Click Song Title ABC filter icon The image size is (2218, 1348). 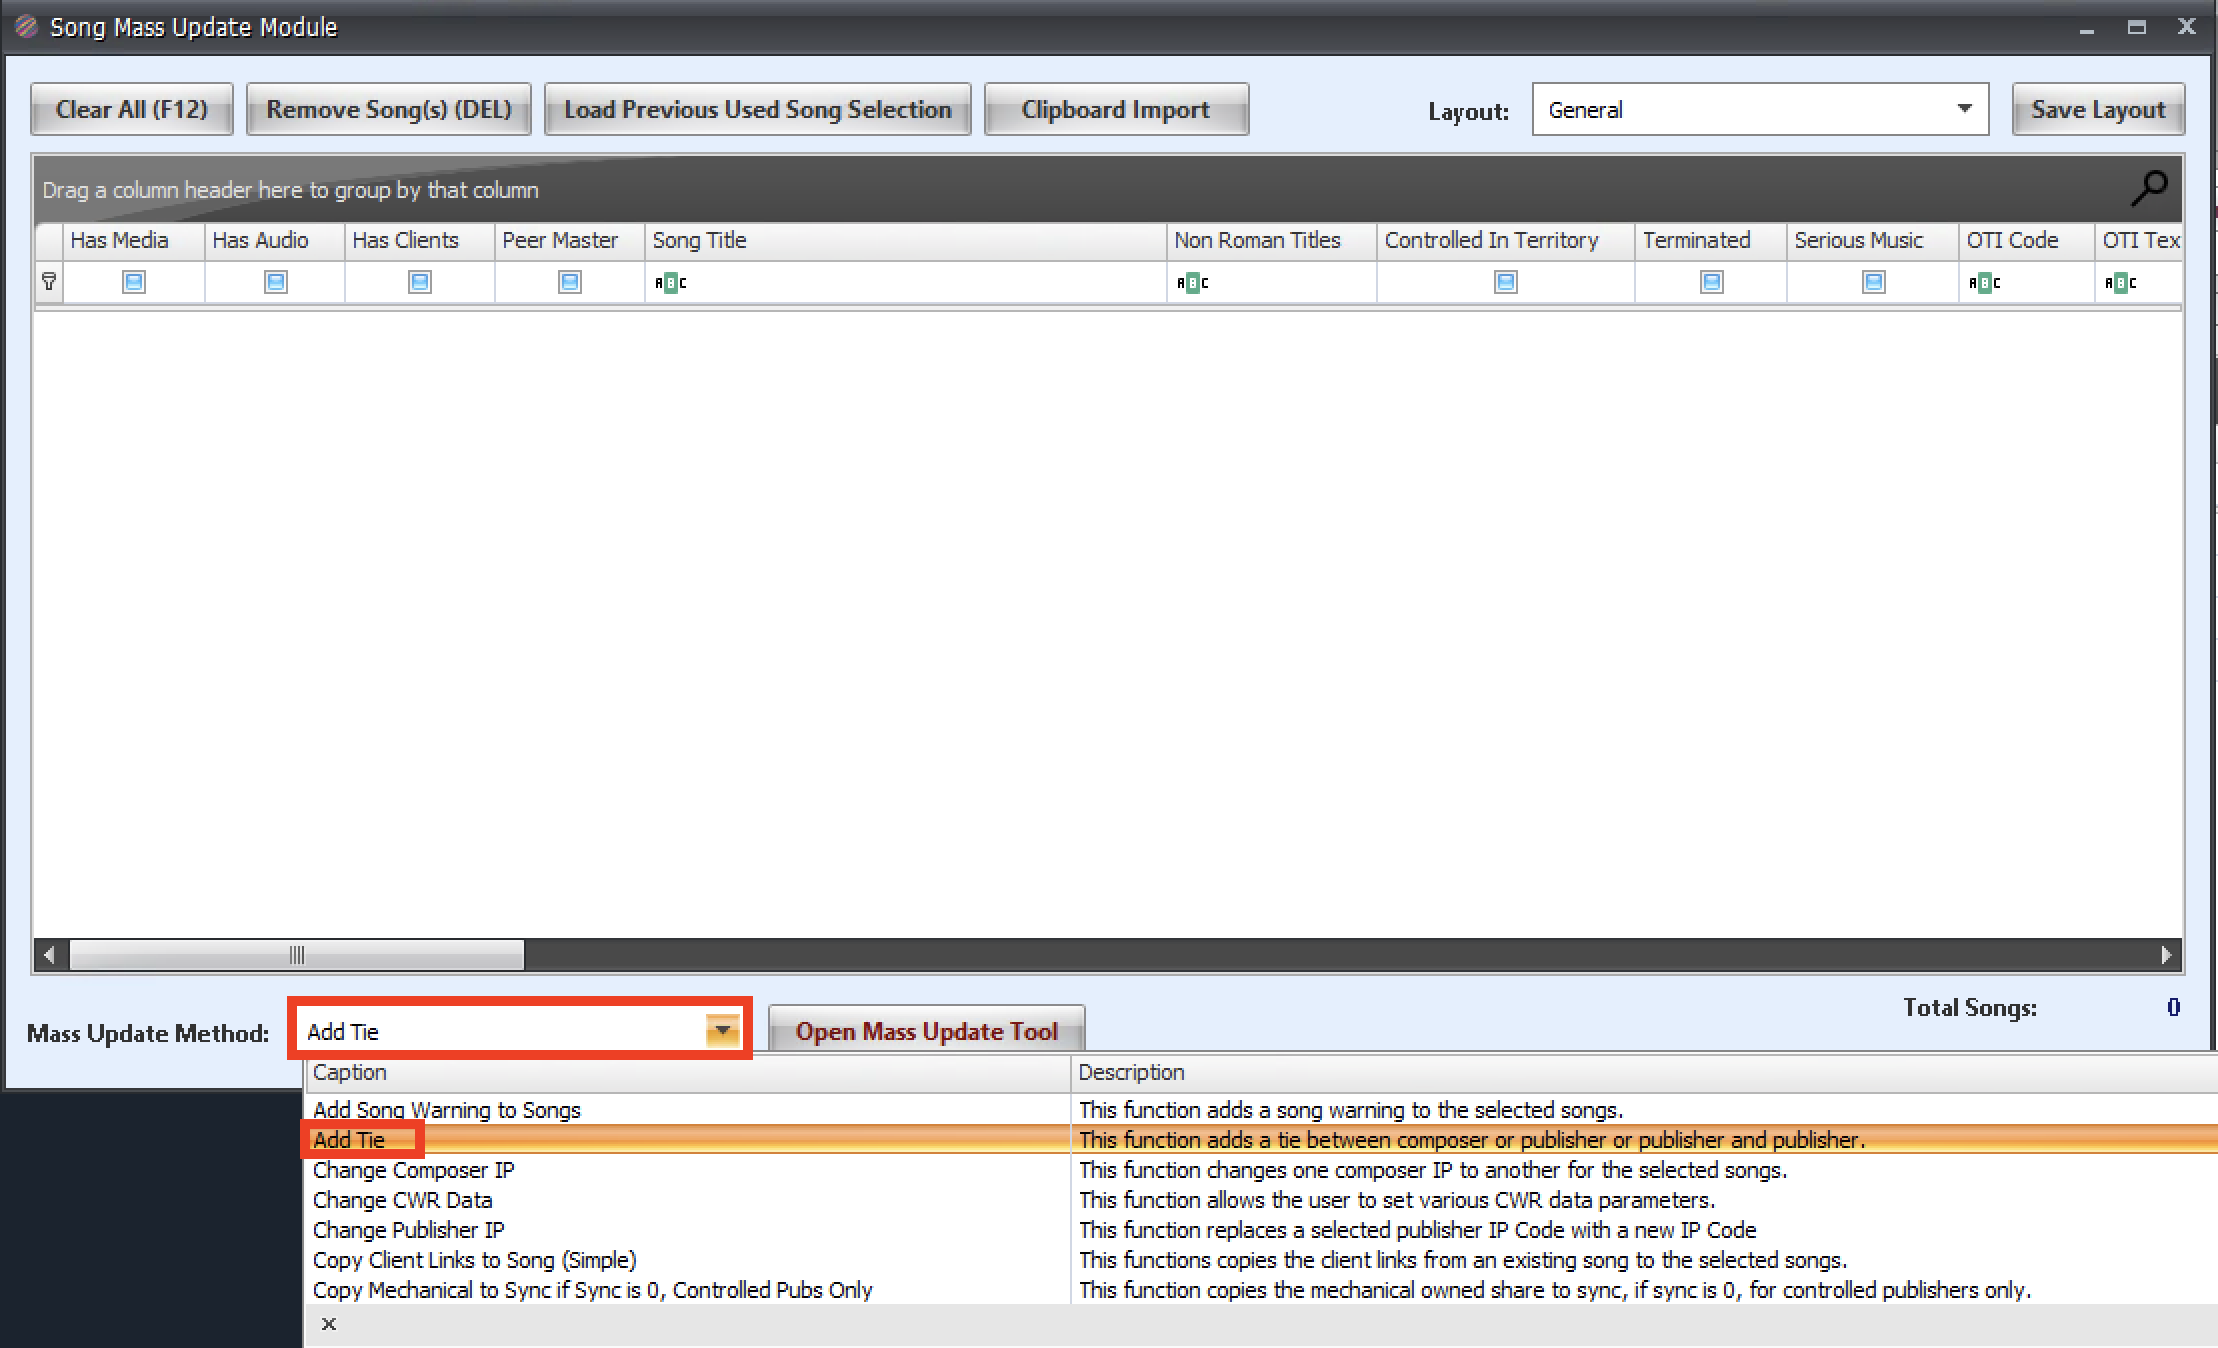pyautogui.click(x=670, y=283)
